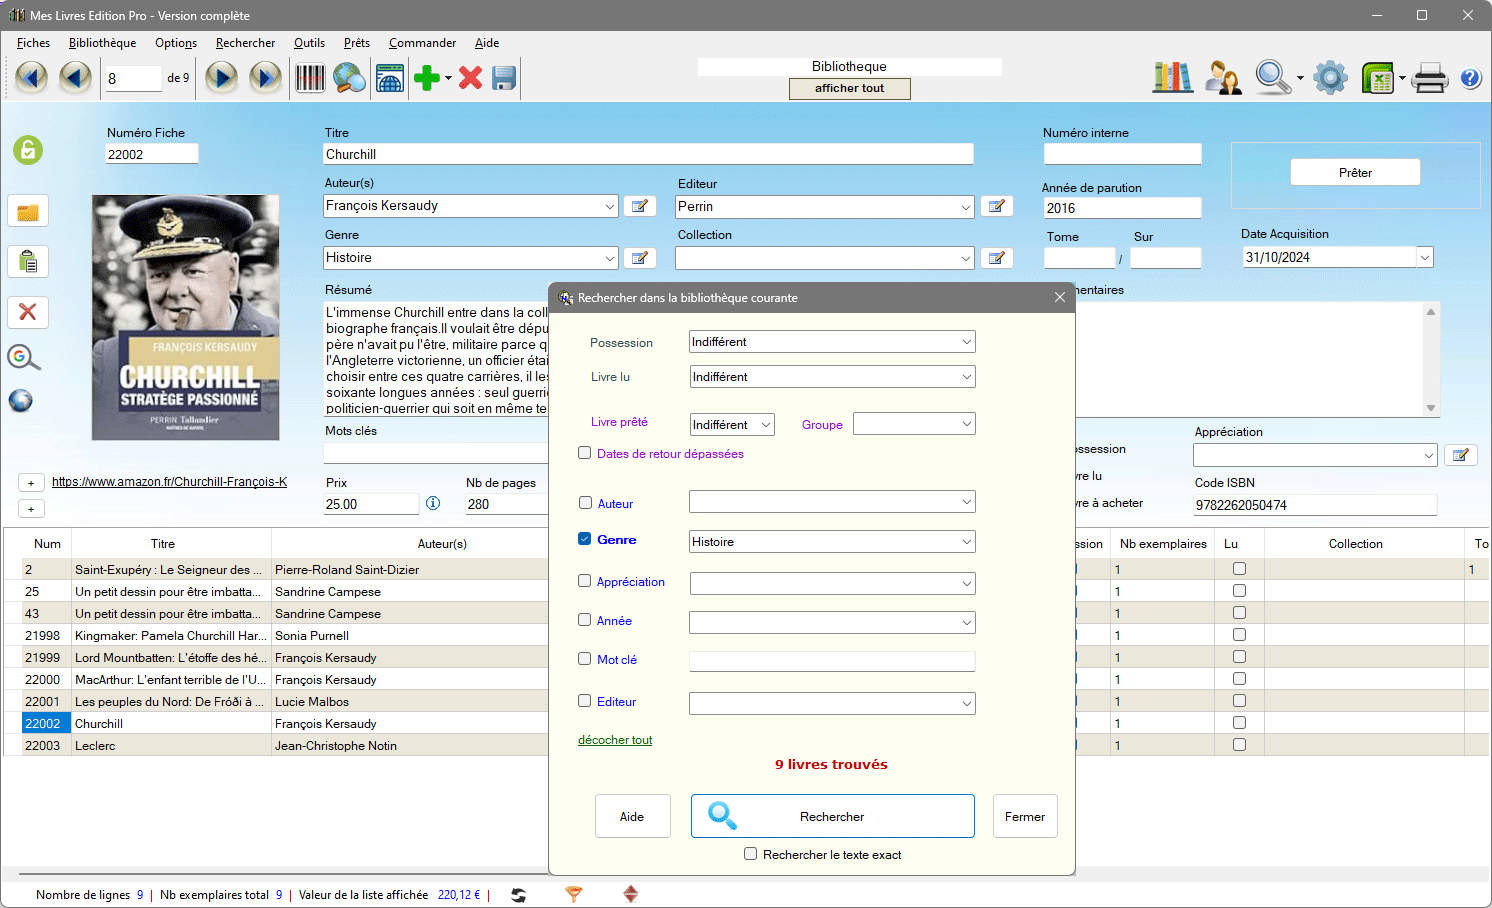Open the Rechercher menu
1492x908 pixels.
(245, 43)
